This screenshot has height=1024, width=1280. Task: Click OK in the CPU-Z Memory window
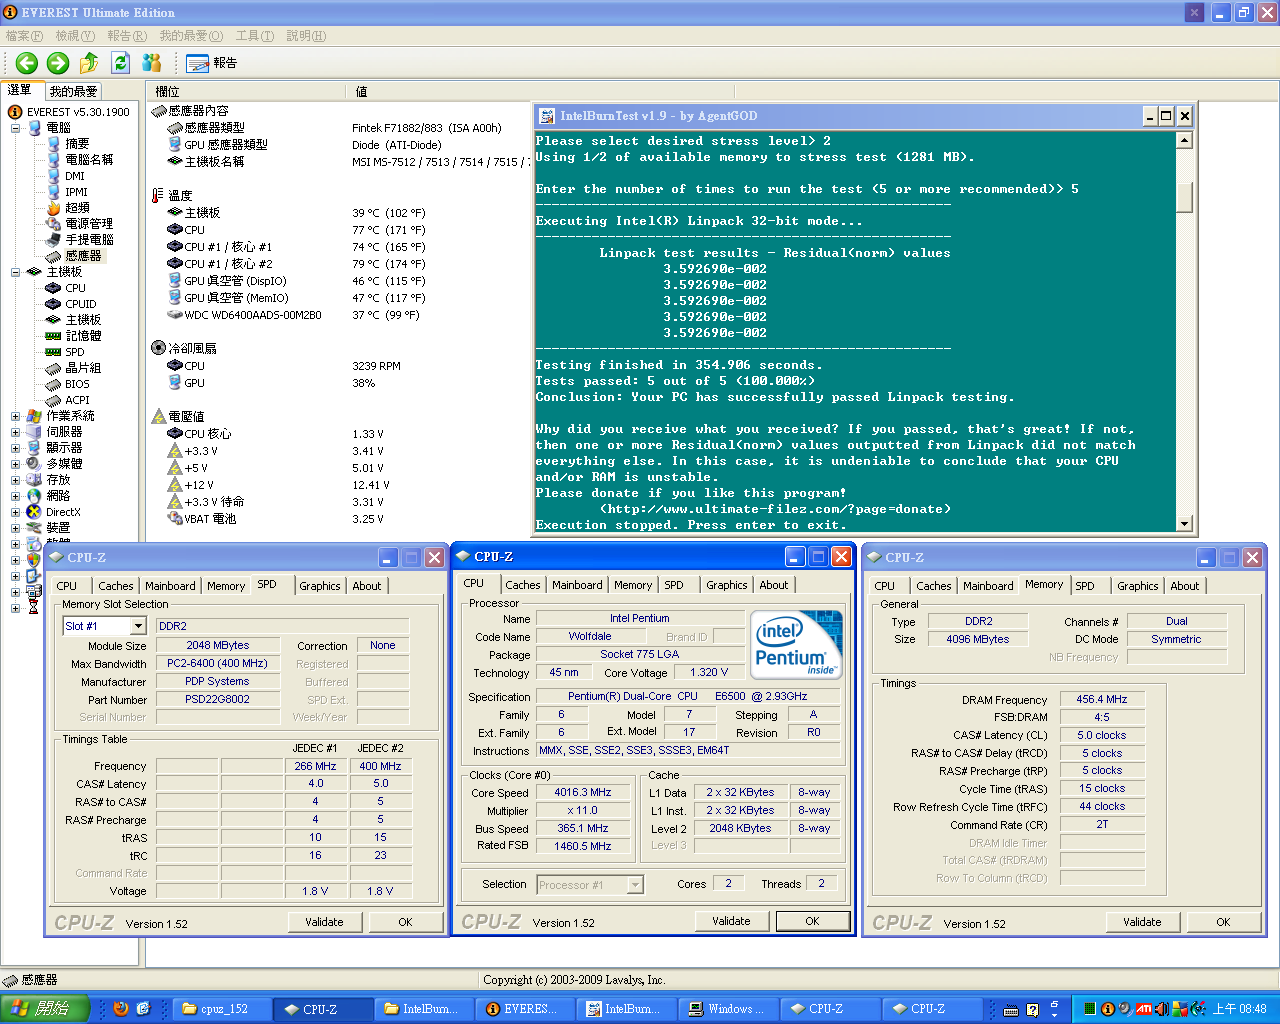pyautogui.click(x=1223, y=922)
